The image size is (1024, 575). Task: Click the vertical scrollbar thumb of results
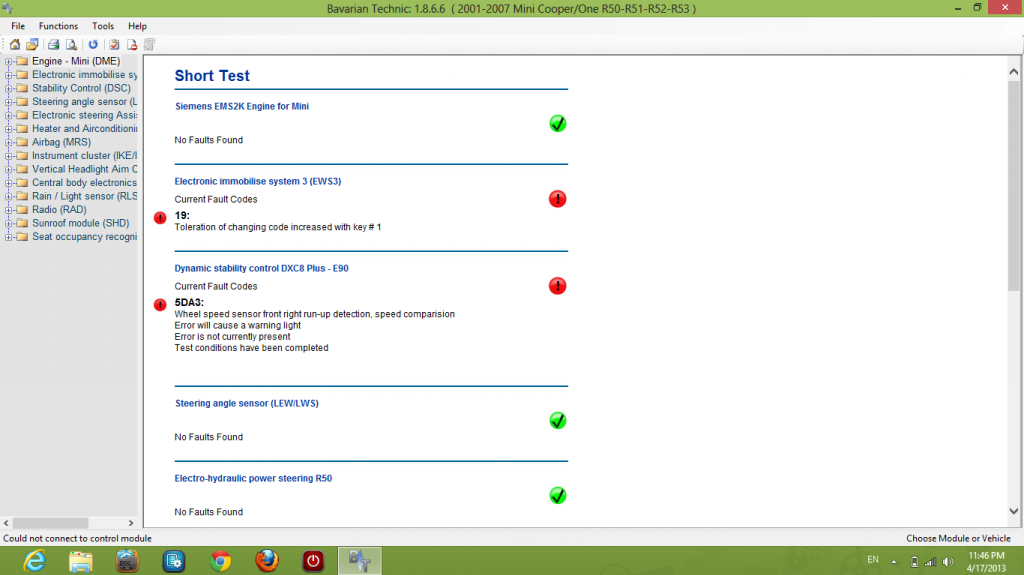tap(1014, 186)
